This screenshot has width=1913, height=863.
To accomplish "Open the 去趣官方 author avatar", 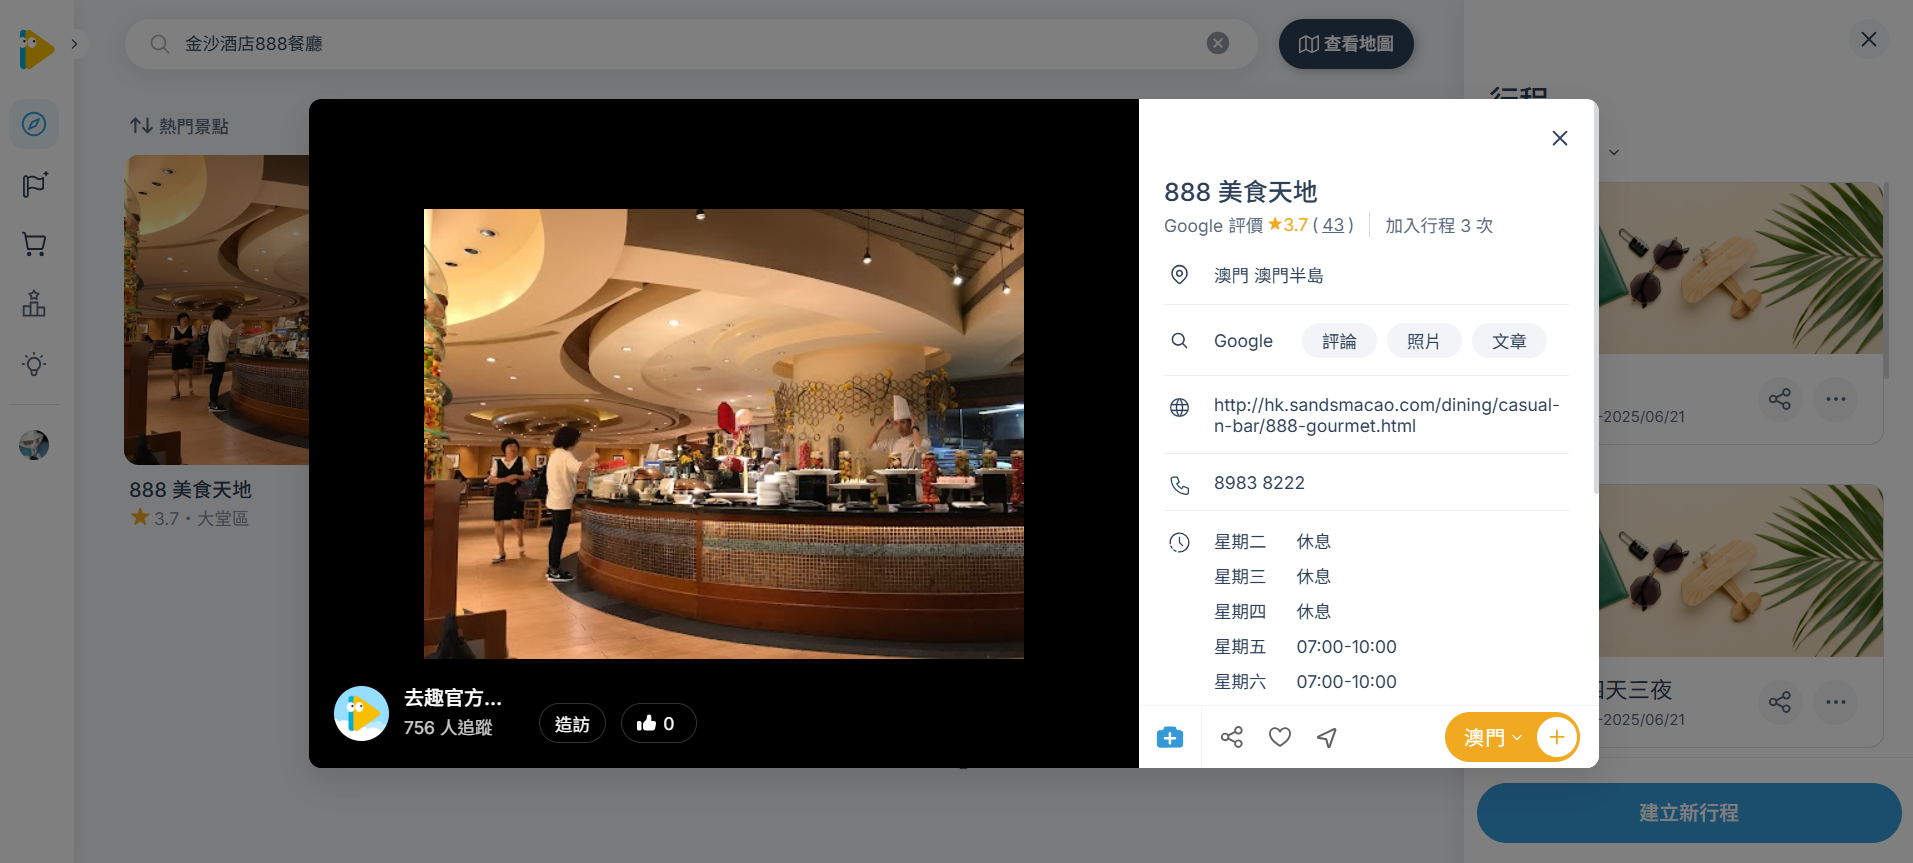I will 361,713.
